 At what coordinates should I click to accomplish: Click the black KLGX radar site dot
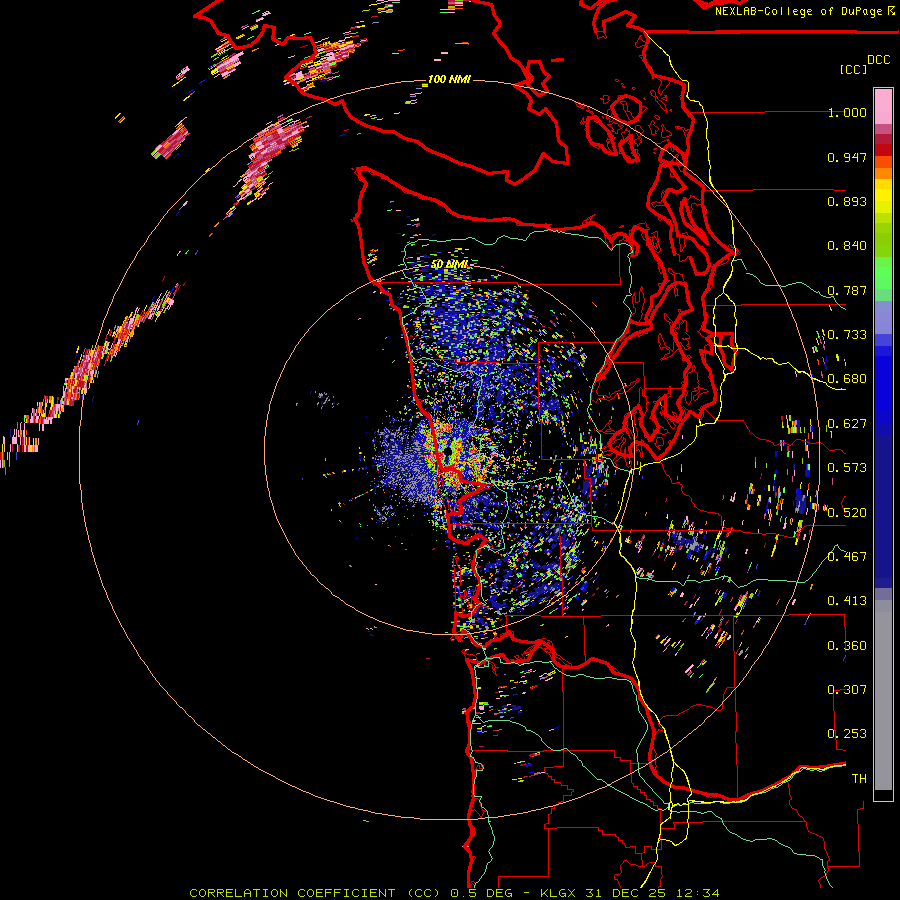(x=448, y=452)
